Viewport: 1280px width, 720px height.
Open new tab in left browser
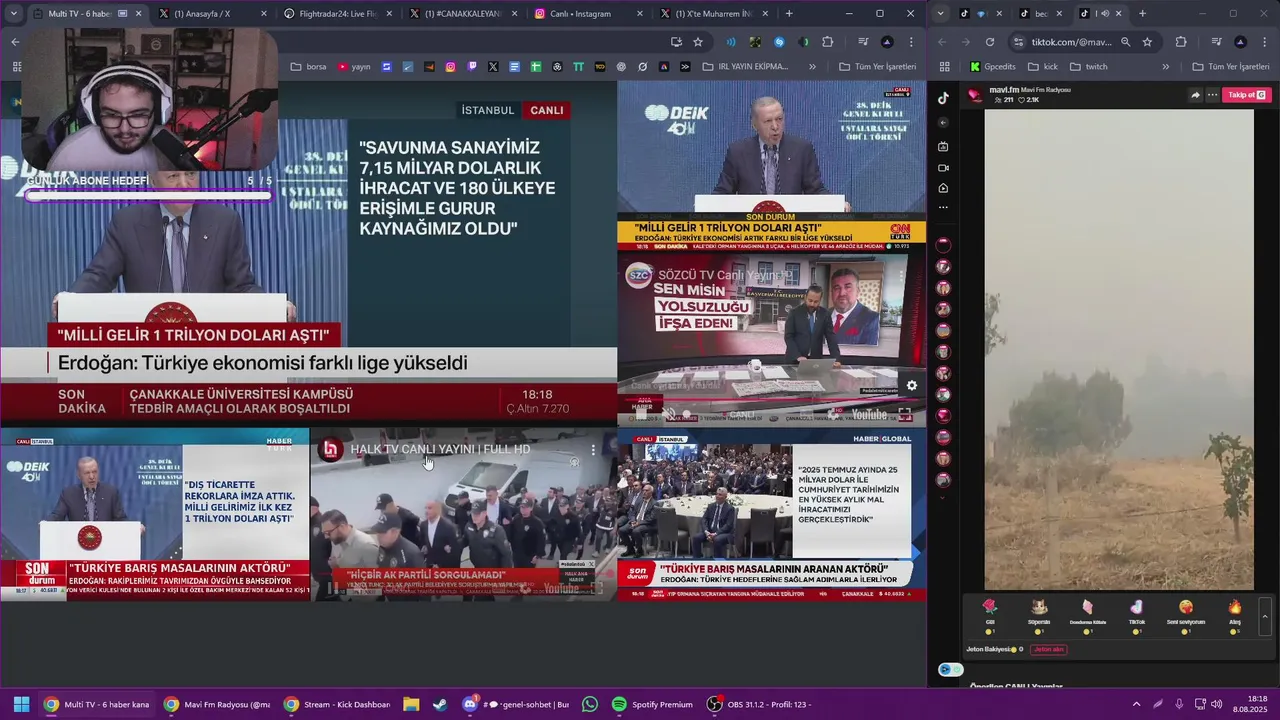[x=789, y=14]
